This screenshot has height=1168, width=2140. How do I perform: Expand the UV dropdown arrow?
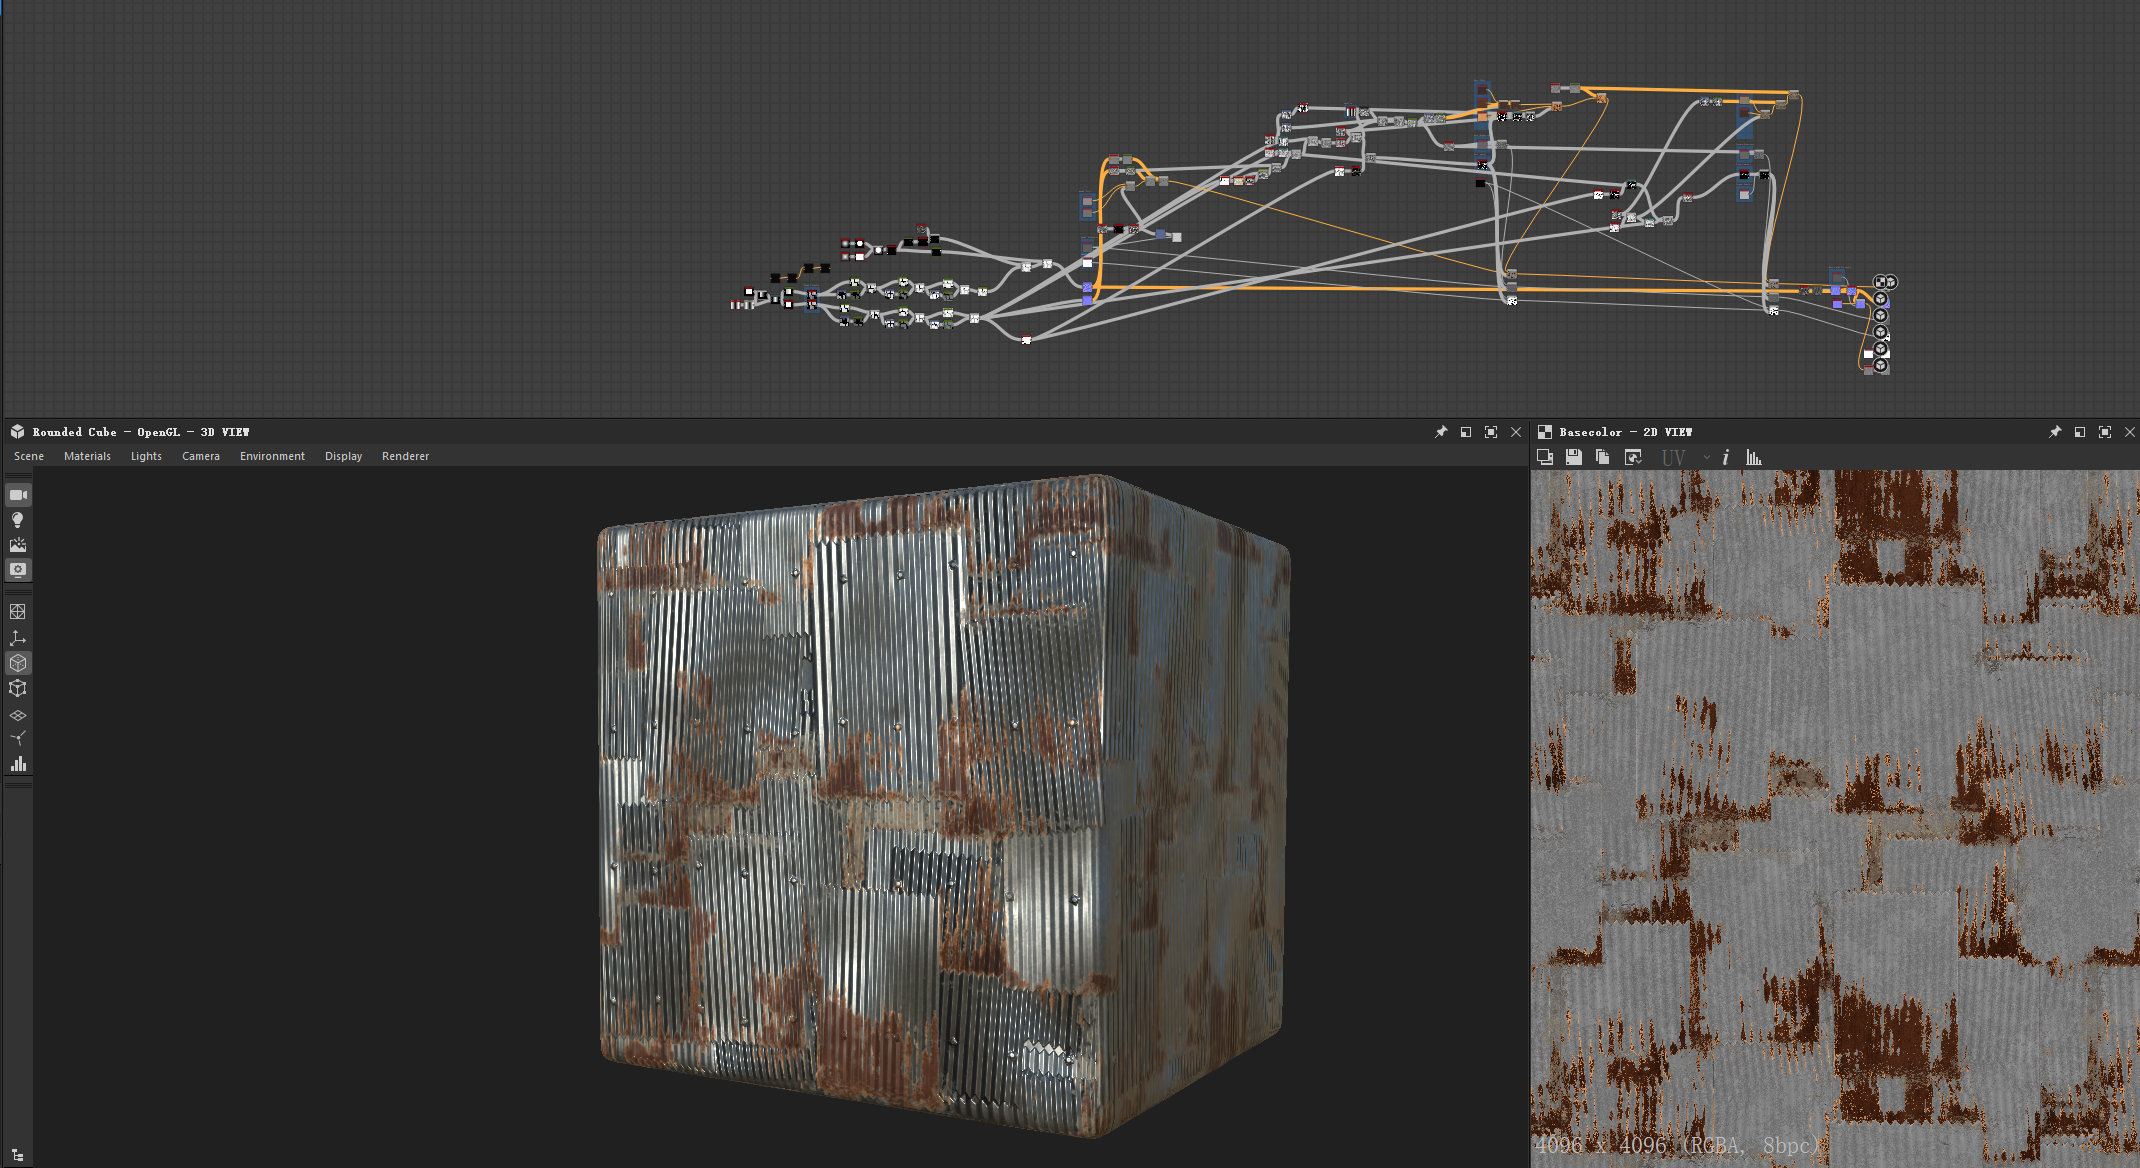[x=1706, y=458]
